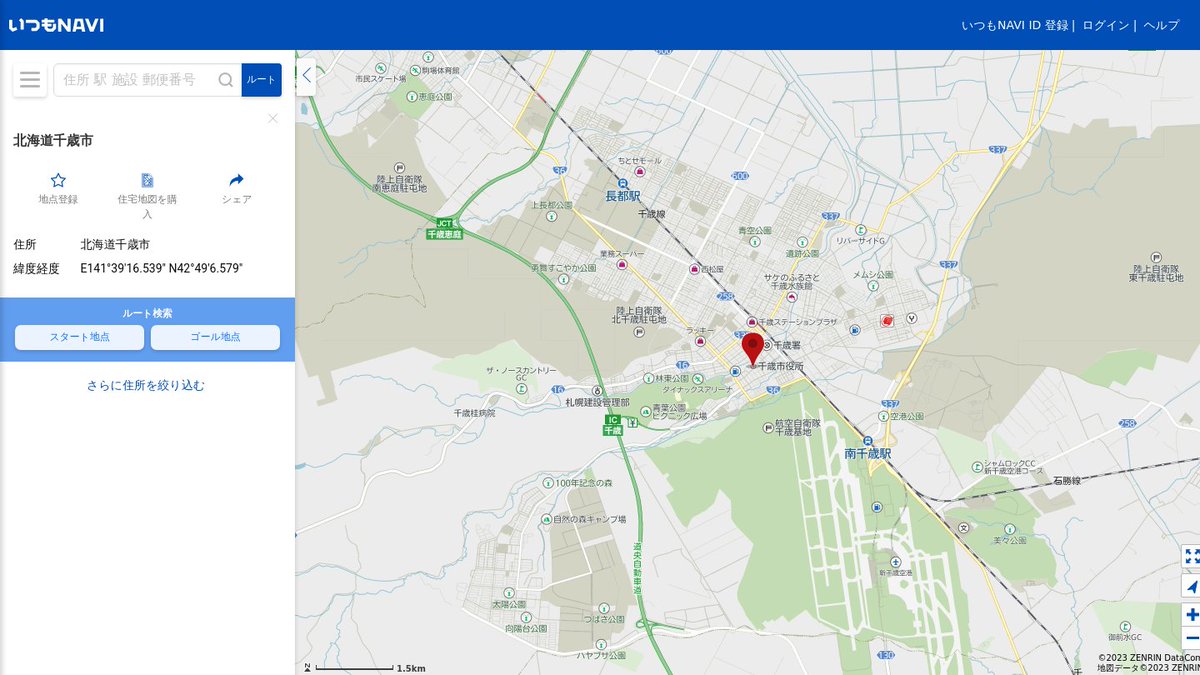Click the 札幌建設管理部 map label
Screen dimensions: 1200x675
coord(597,401)
